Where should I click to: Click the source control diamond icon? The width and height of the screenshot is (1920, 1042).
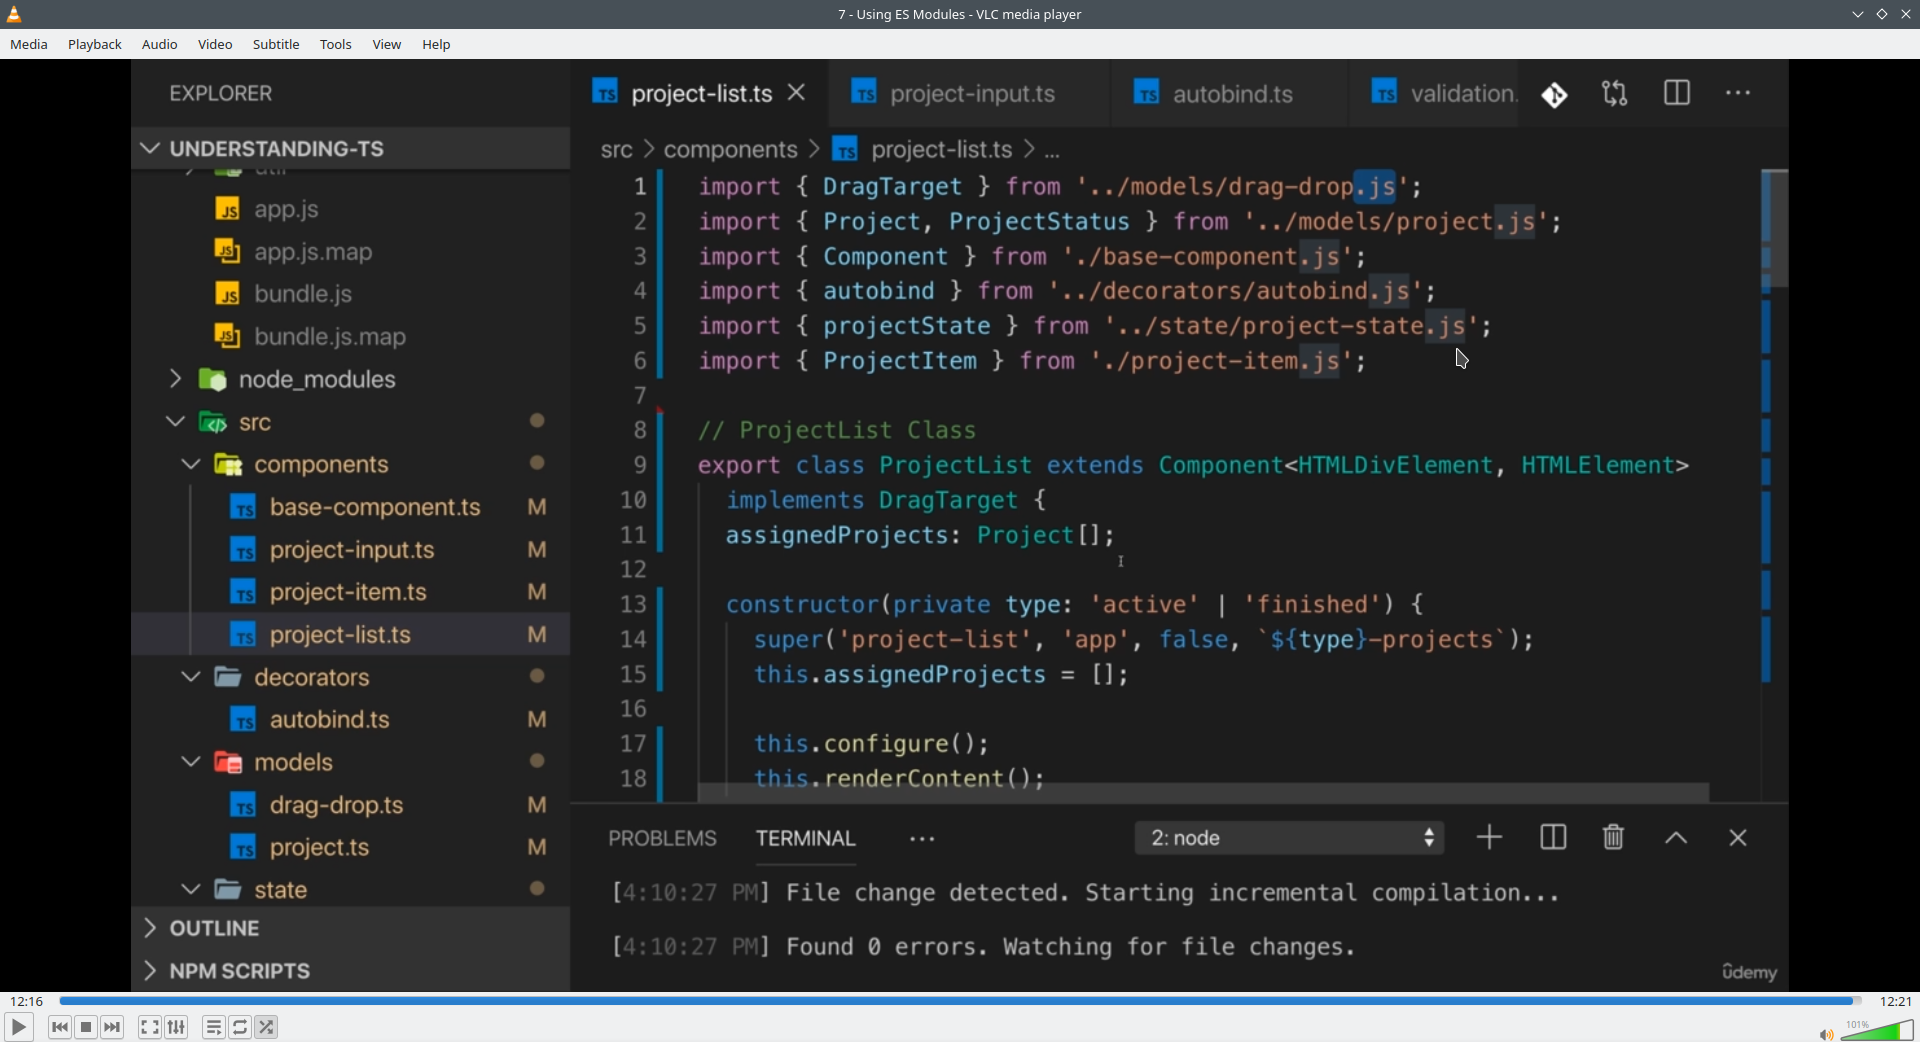point(1555,95)
